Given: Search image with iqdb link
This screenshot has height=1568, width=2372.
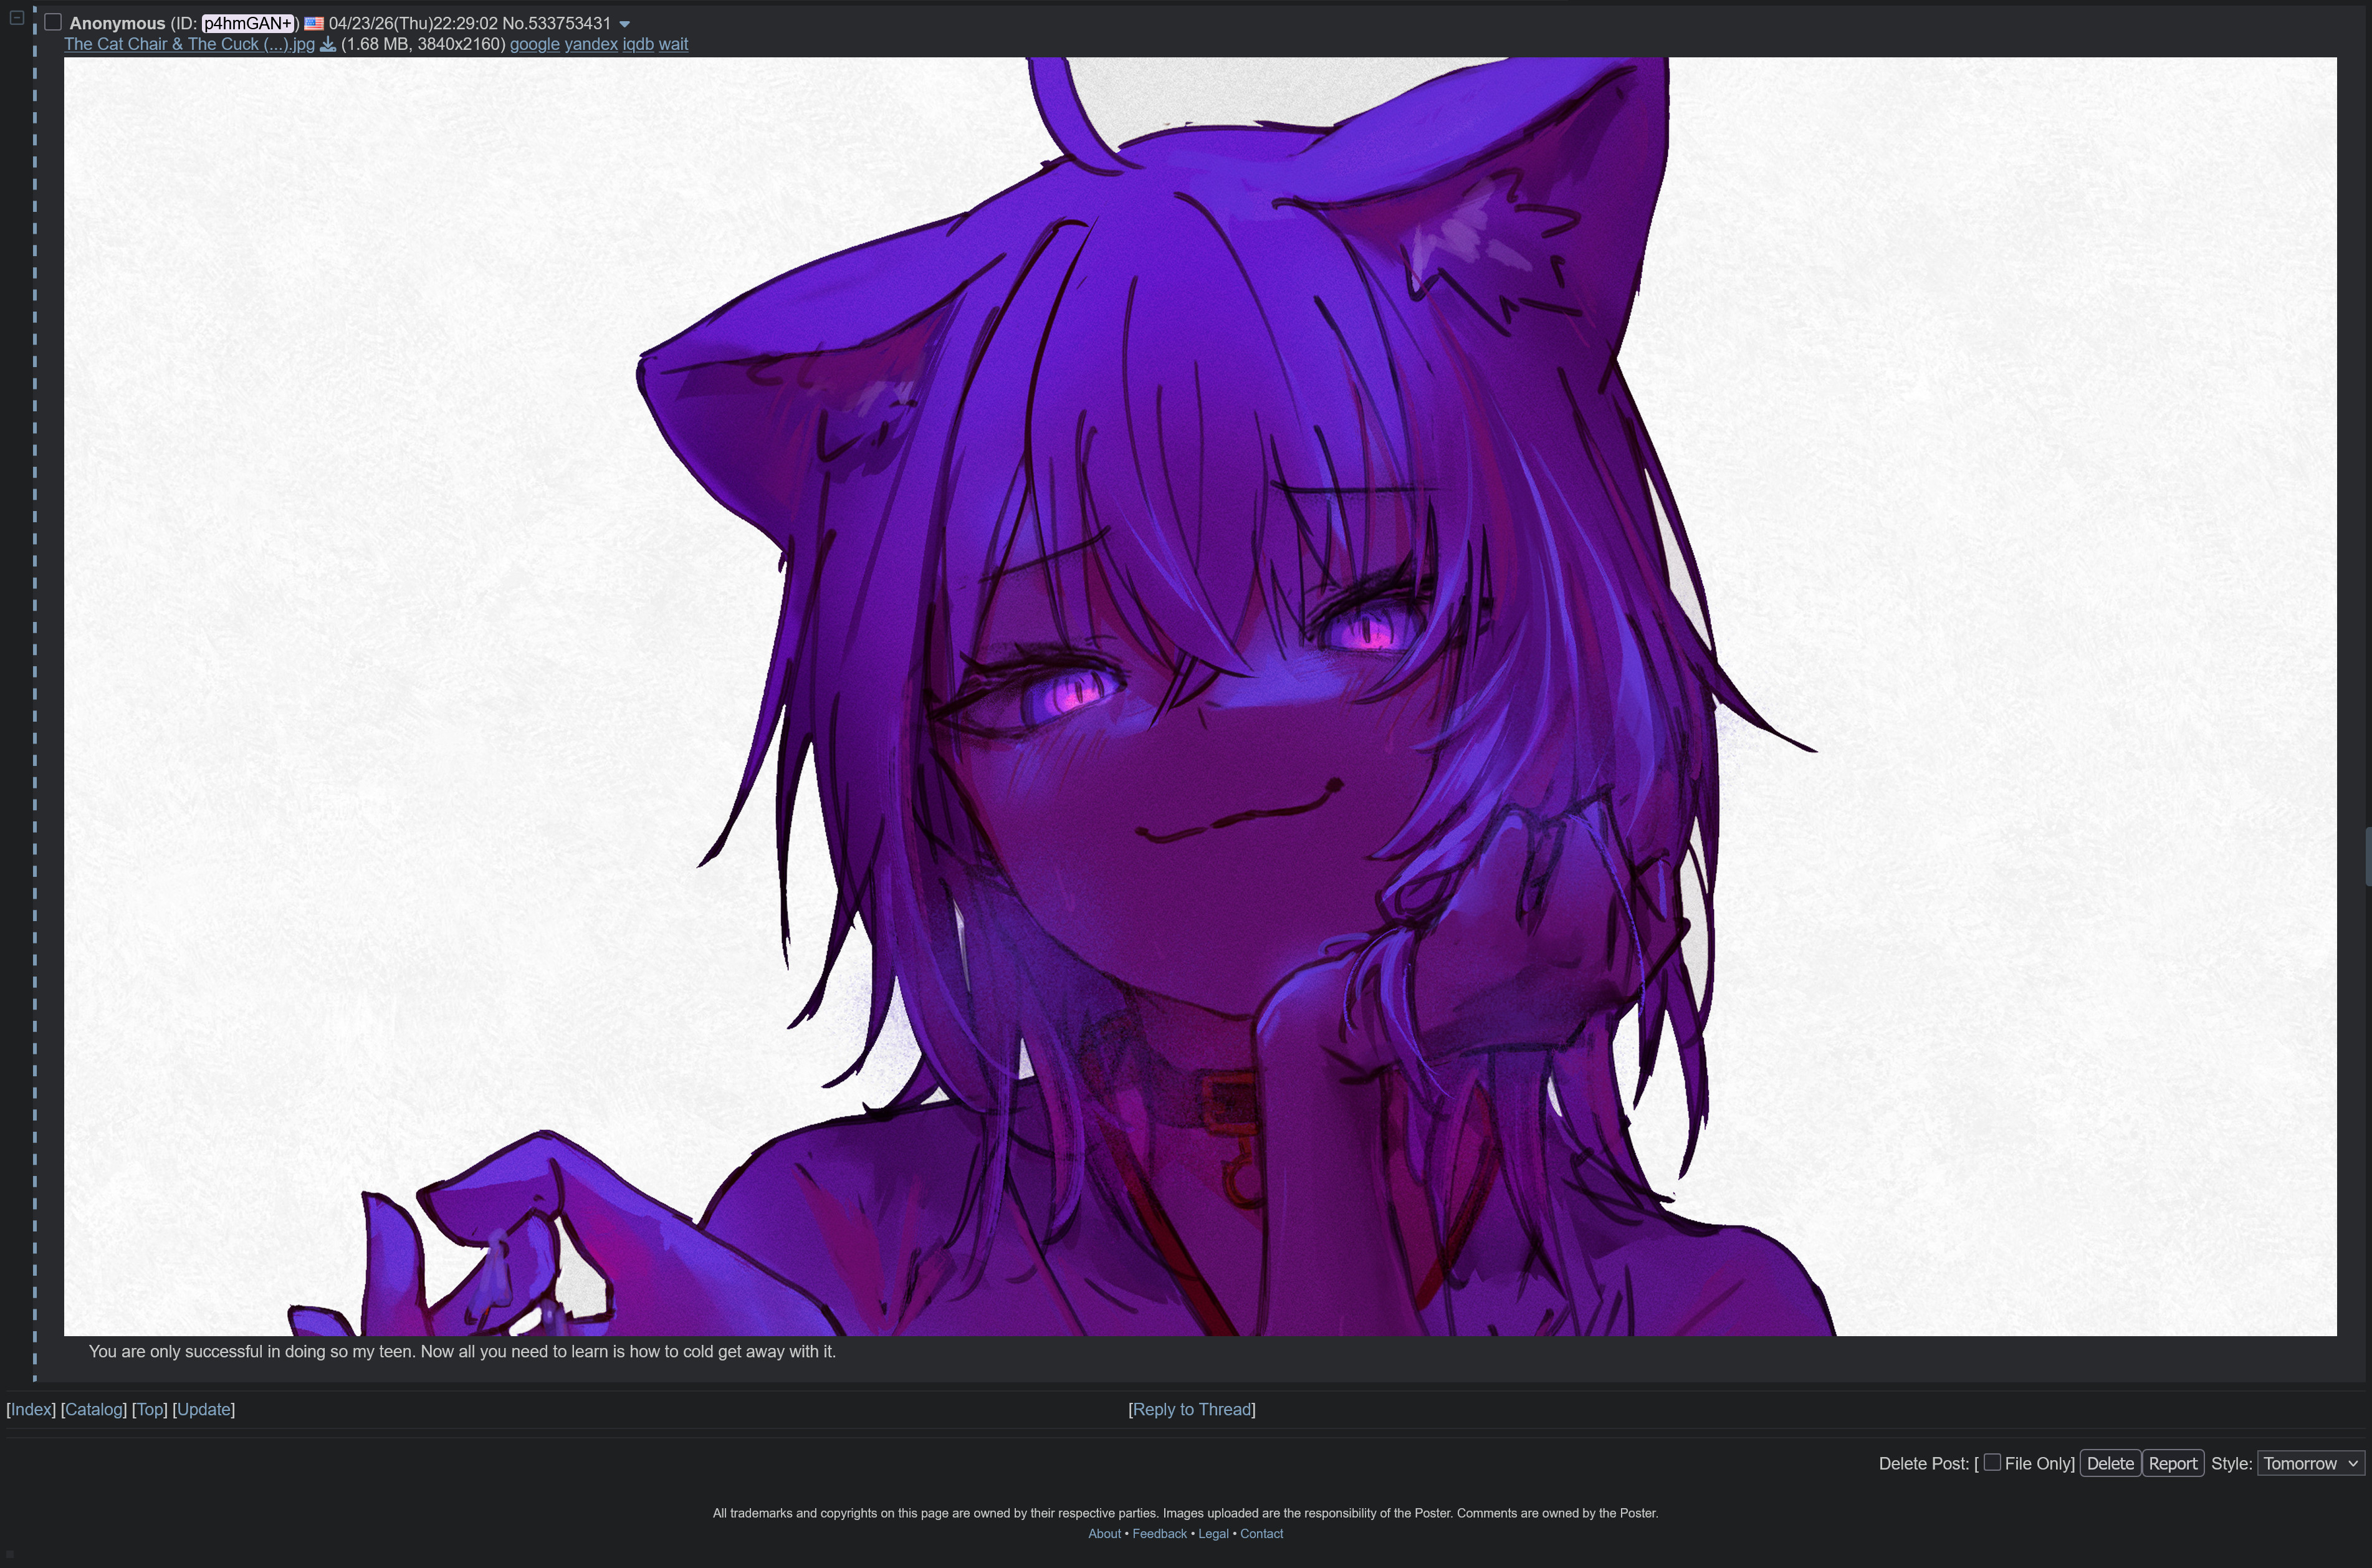Looking at the screenshot, I should coord(638,44).
